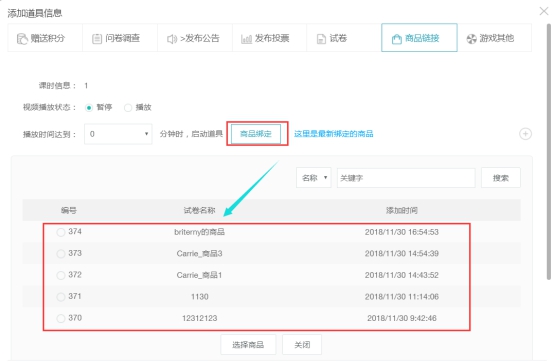Click the 搜索 button
This screenshot has height=362, width=554.
(x=501, y=178)
